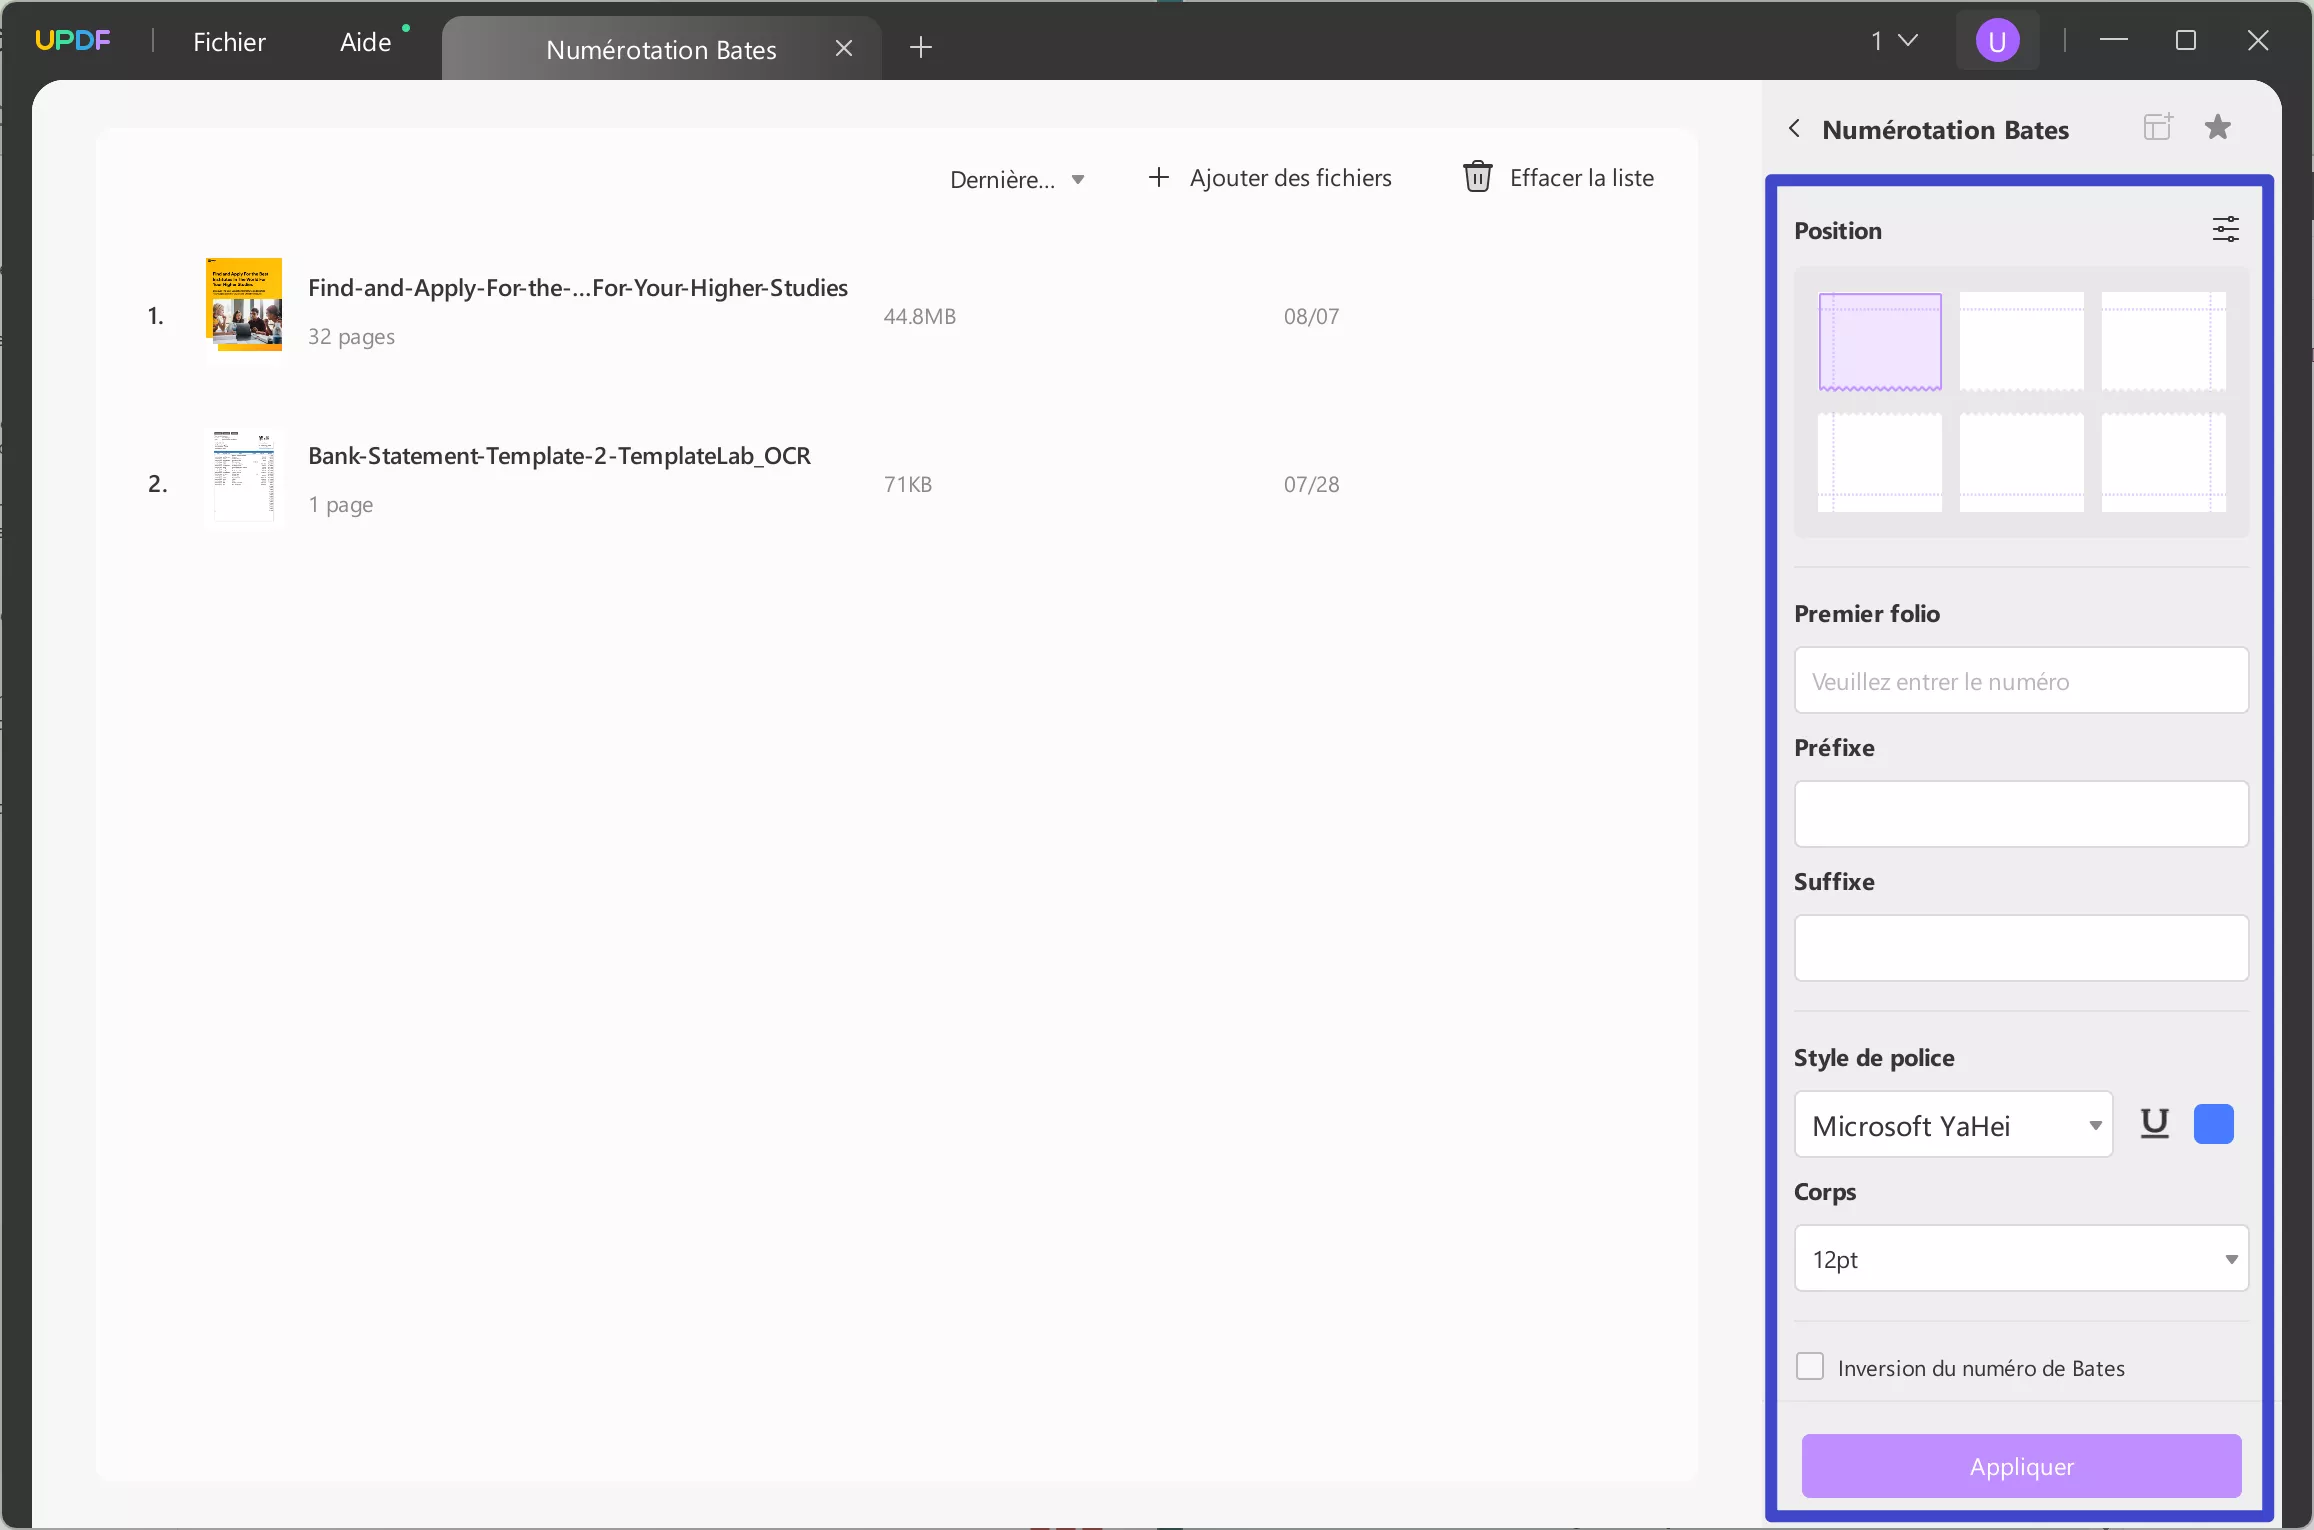The height and width of the screenshot is (1530, 2314).
Task: Click the trash icon for Effacer la liste
Action: 1477,177
